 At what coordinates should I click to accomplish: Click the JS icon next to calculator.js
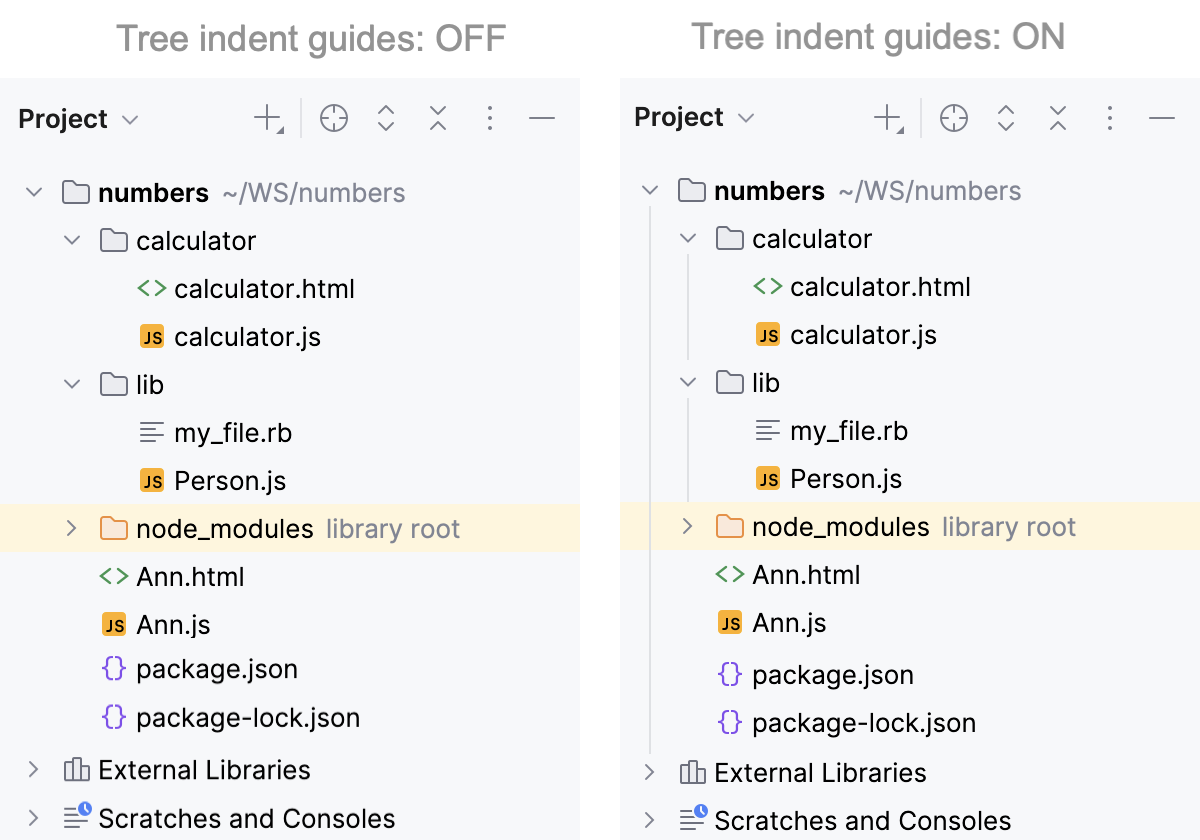[151, 336]
